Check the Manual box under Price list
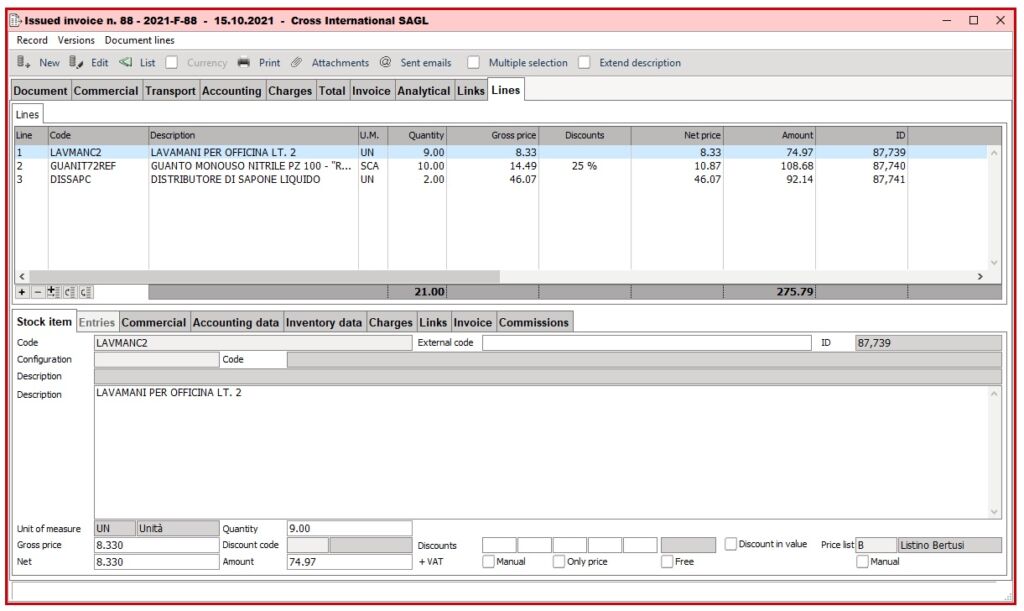The height and width of the screenshot is (611, 1024). pos(862,561)
